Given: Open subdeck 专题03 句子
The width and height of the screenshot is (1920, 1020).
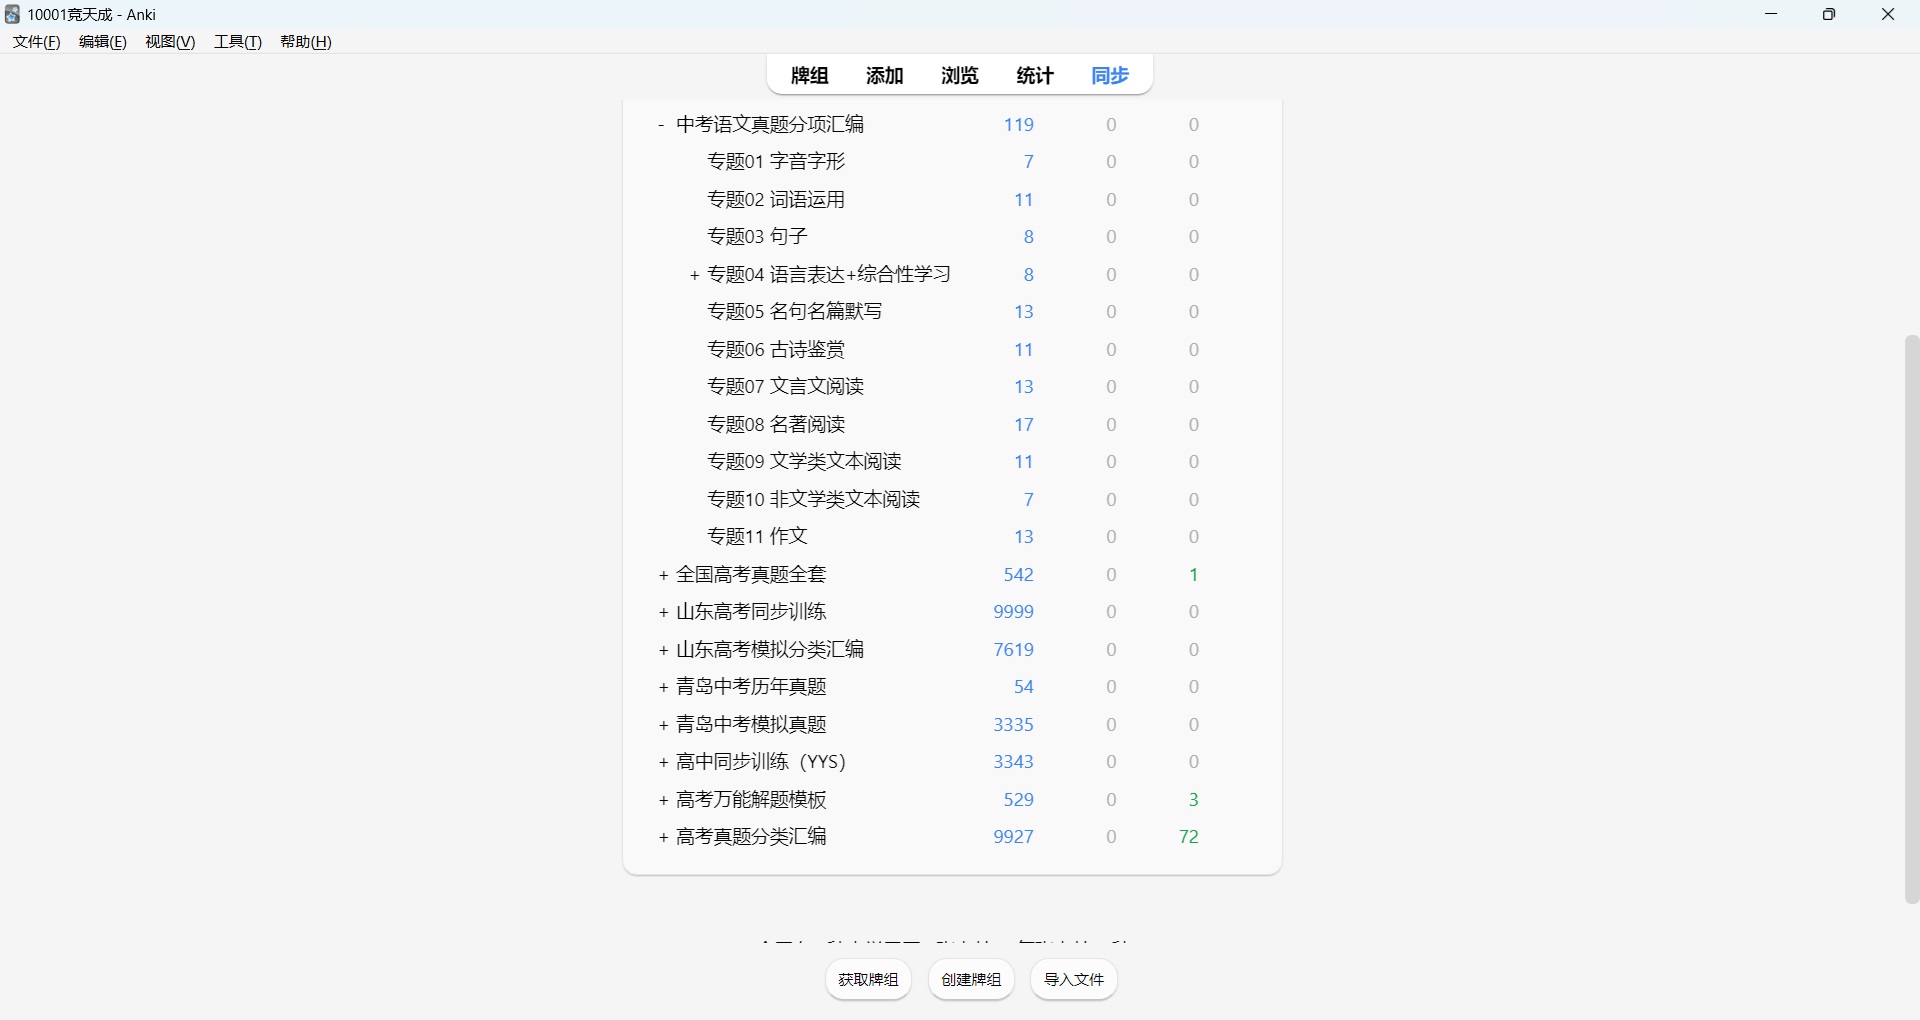Looking at the screenshot, I should pyautogui.click(x=757, y=237).
